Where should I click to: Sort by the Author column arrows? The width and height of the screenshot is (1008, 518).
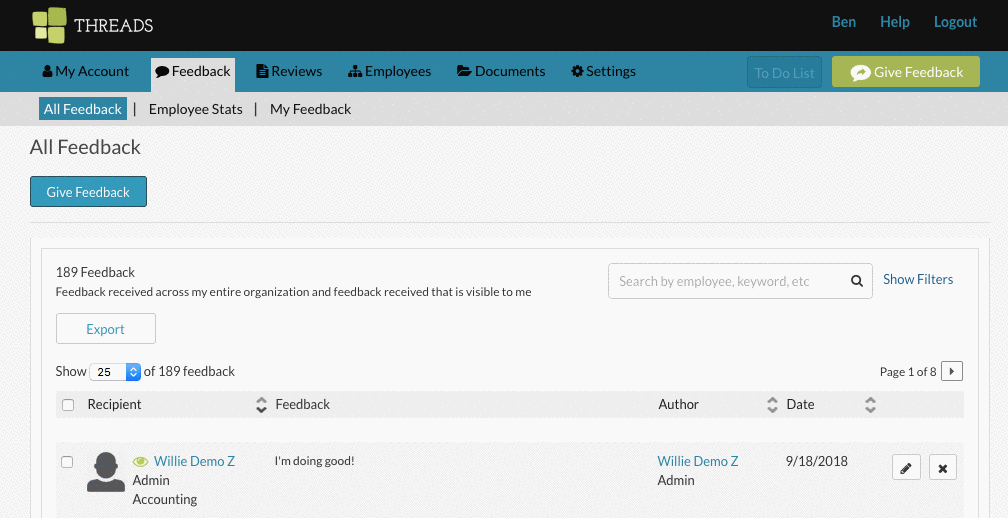(x=772, y=405)
